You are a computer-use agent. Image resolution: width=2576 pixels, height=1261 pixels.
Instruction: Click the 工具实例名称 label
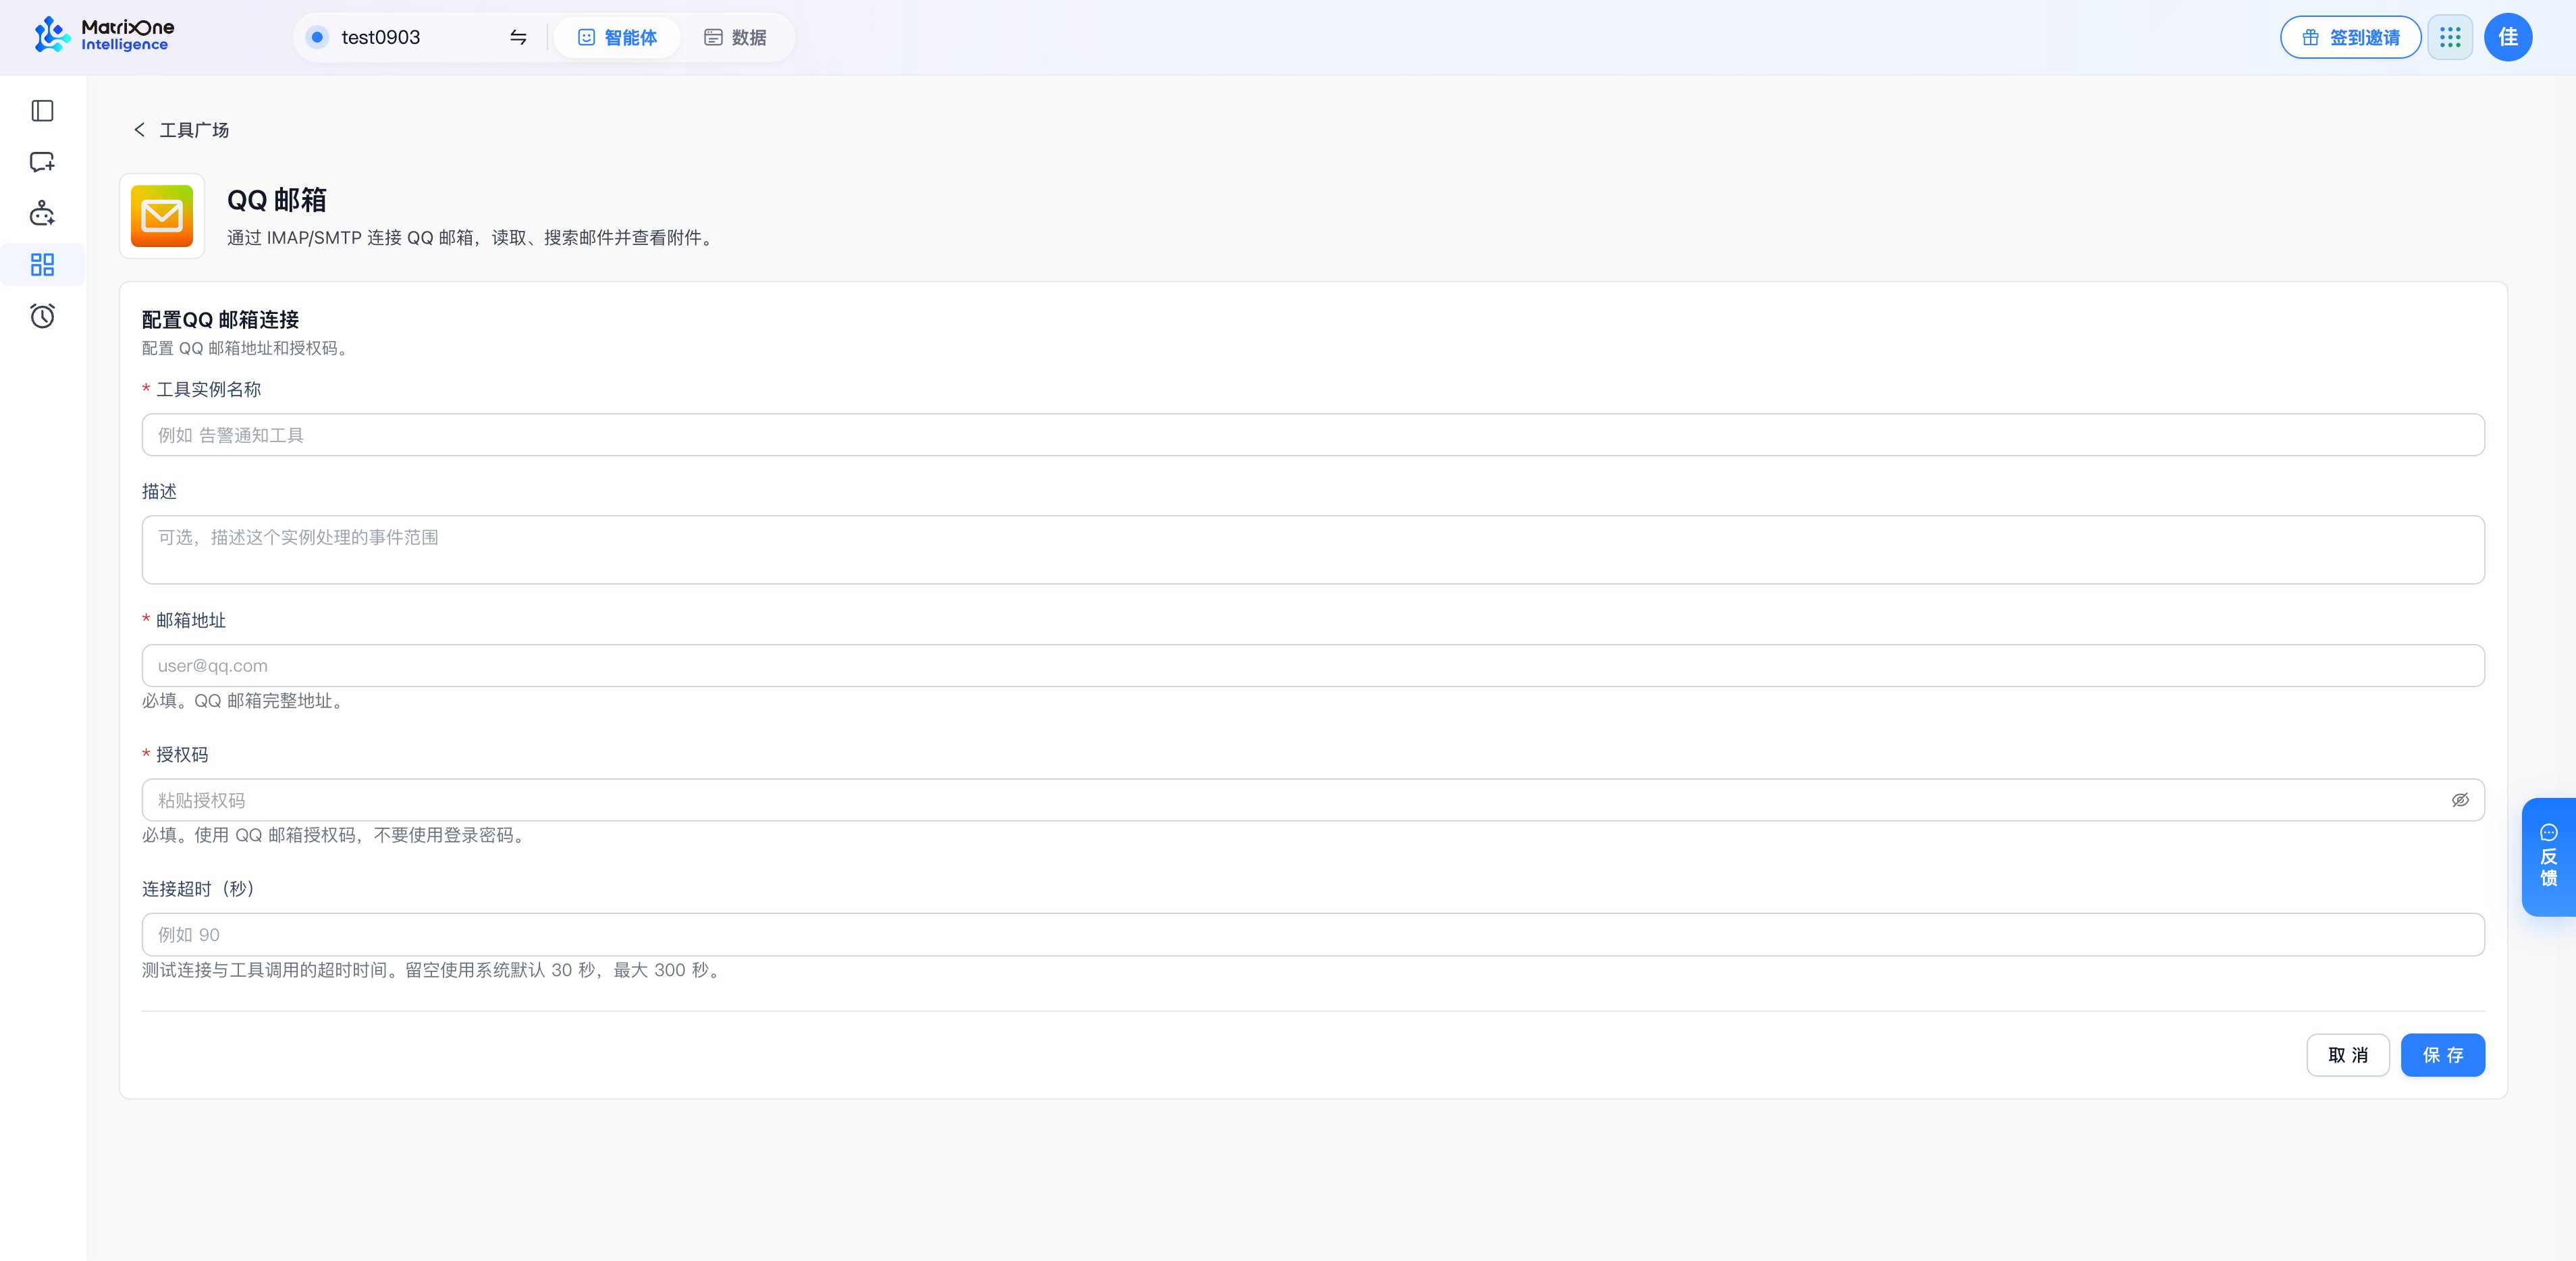pos(208,390)
